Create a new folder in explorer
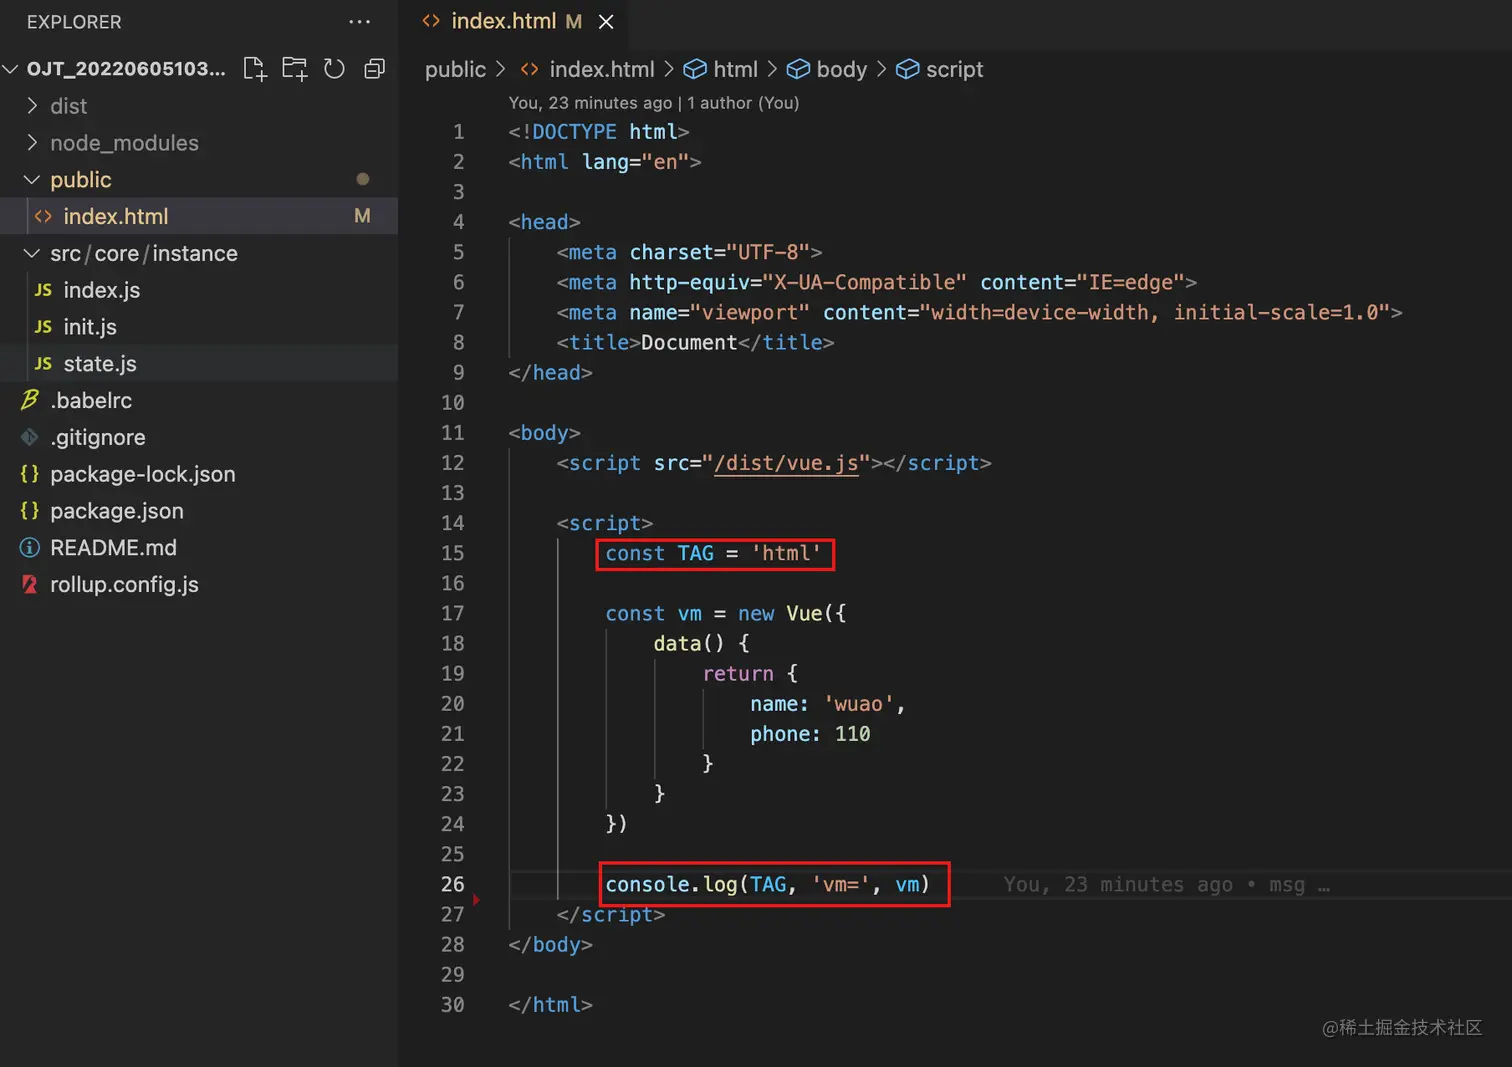The image size is (1512, 1067). click(295, 69)
